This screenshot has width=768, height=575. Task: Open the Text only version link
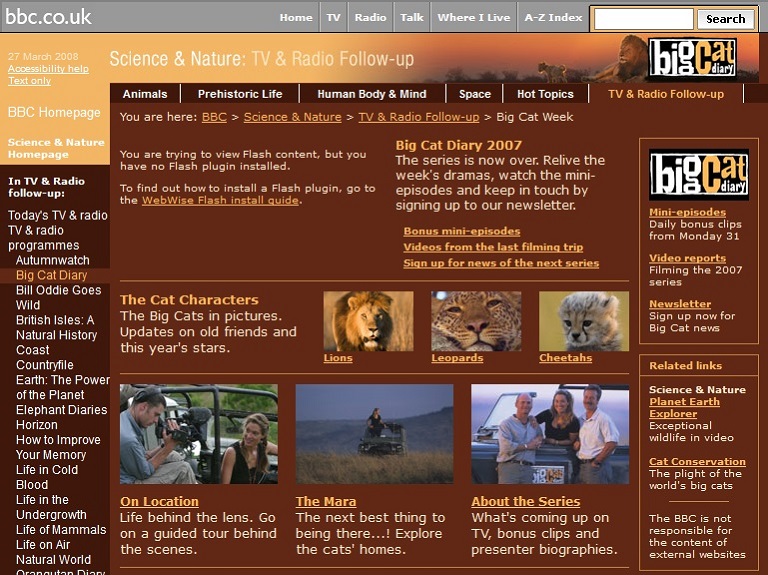[x=29, y=81]
